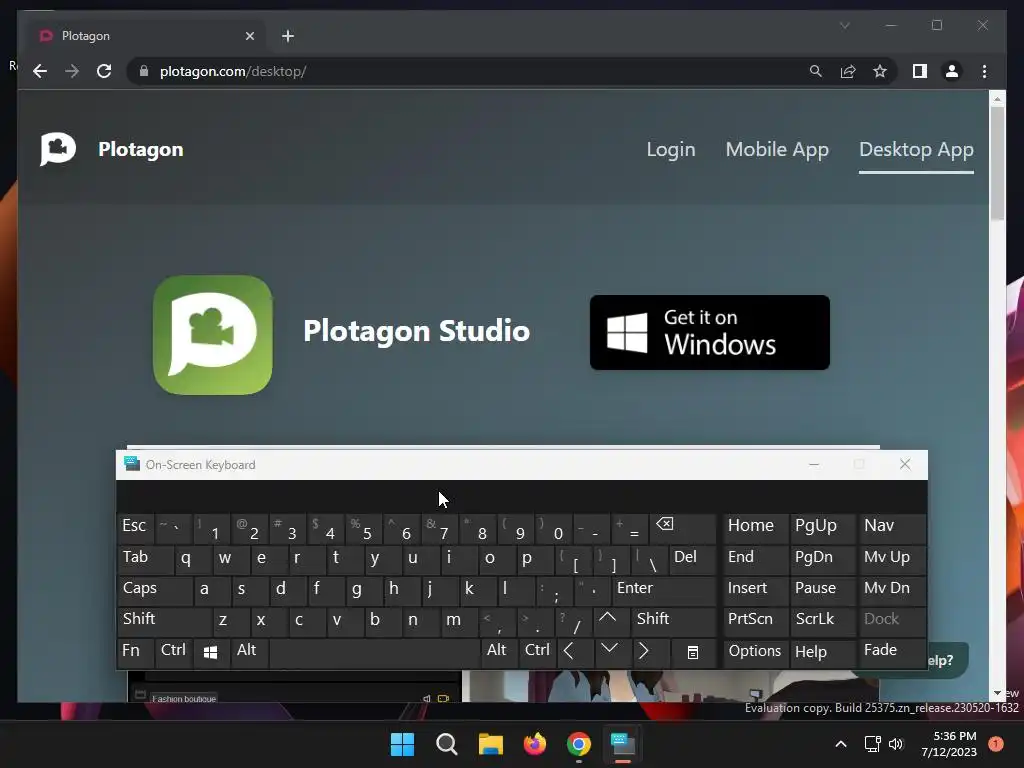1024x768 pixels.
Task: Open the Chrome side panel icon
Action: point(920,71)
